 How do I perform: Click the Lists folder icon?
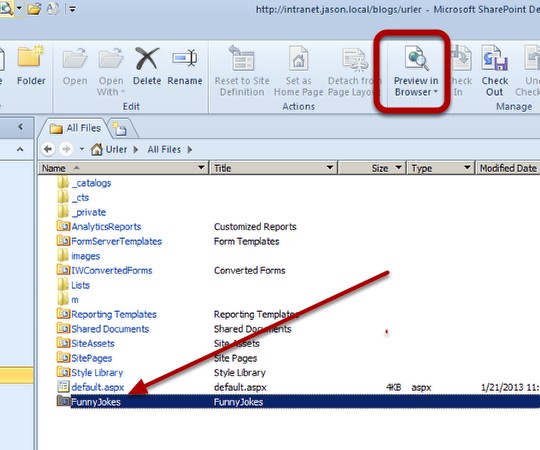63,284
